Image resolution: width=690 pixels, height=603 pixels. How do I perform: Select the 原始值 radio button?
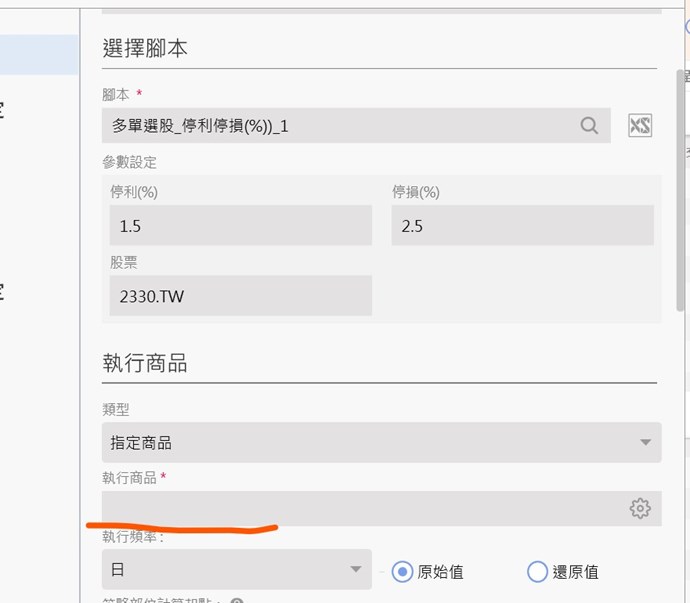402,572
